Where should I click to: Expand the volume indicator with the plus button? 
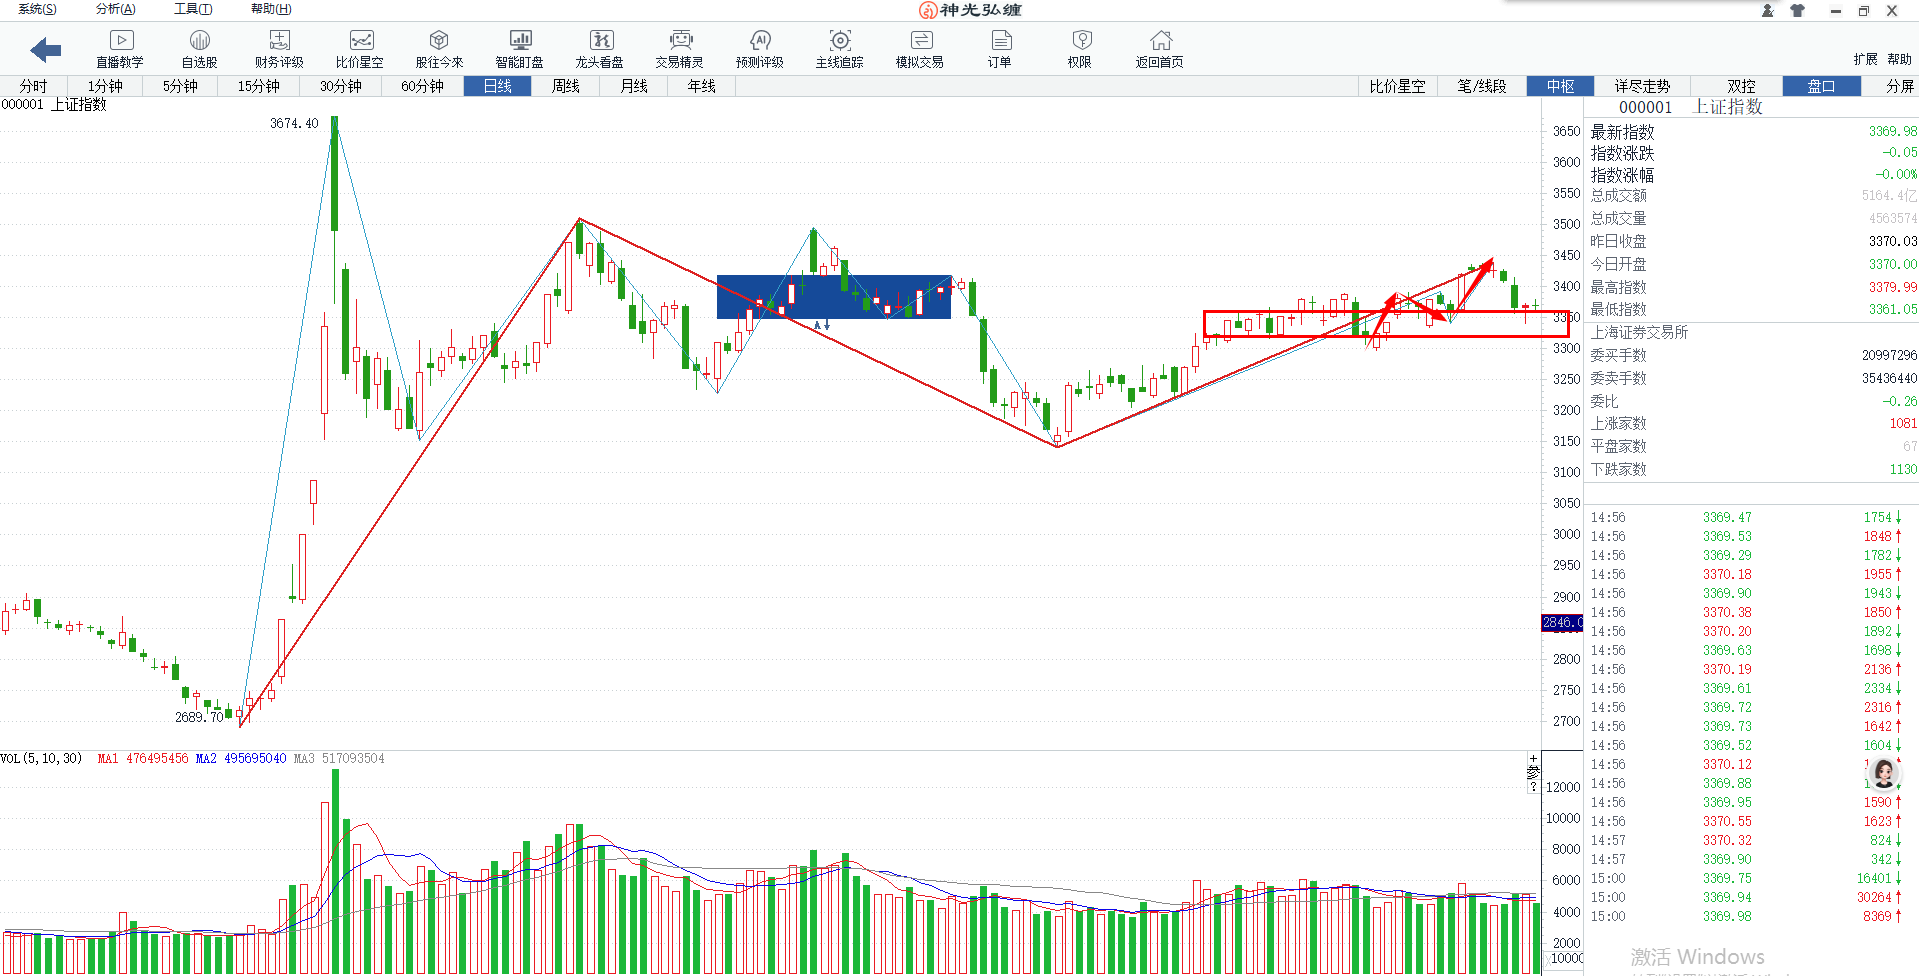pyautogui.click(x=1533, y=759)
